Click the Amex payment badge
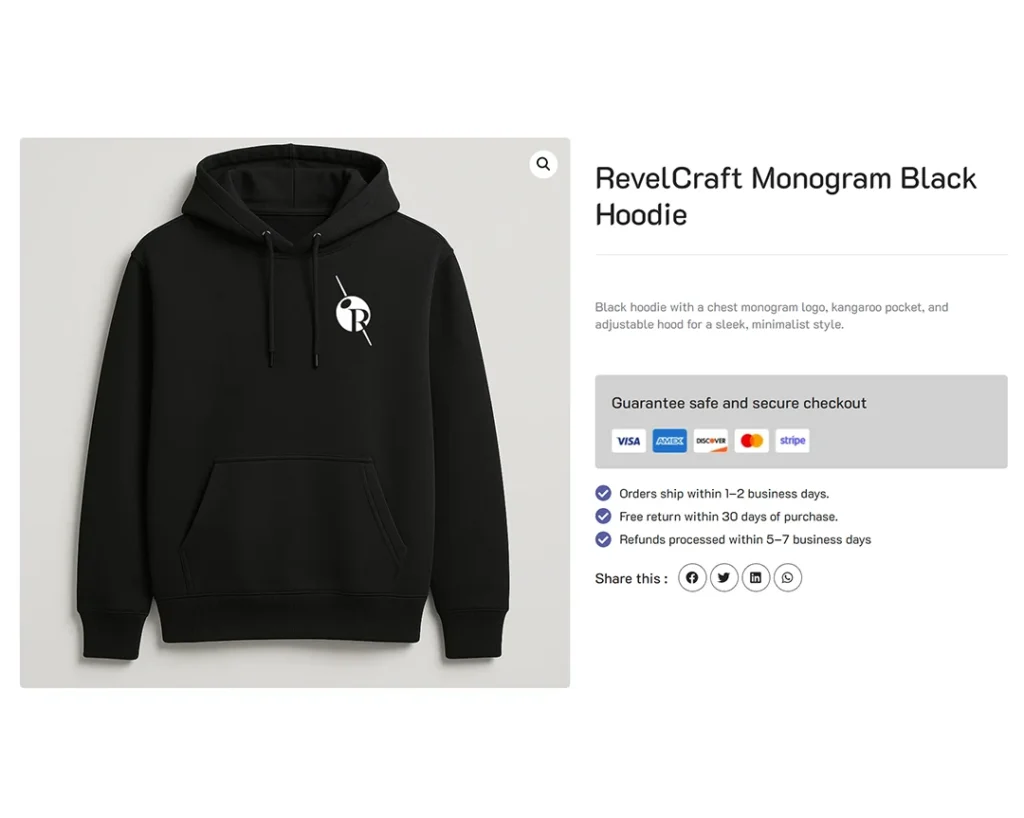 tap(669, 441)
